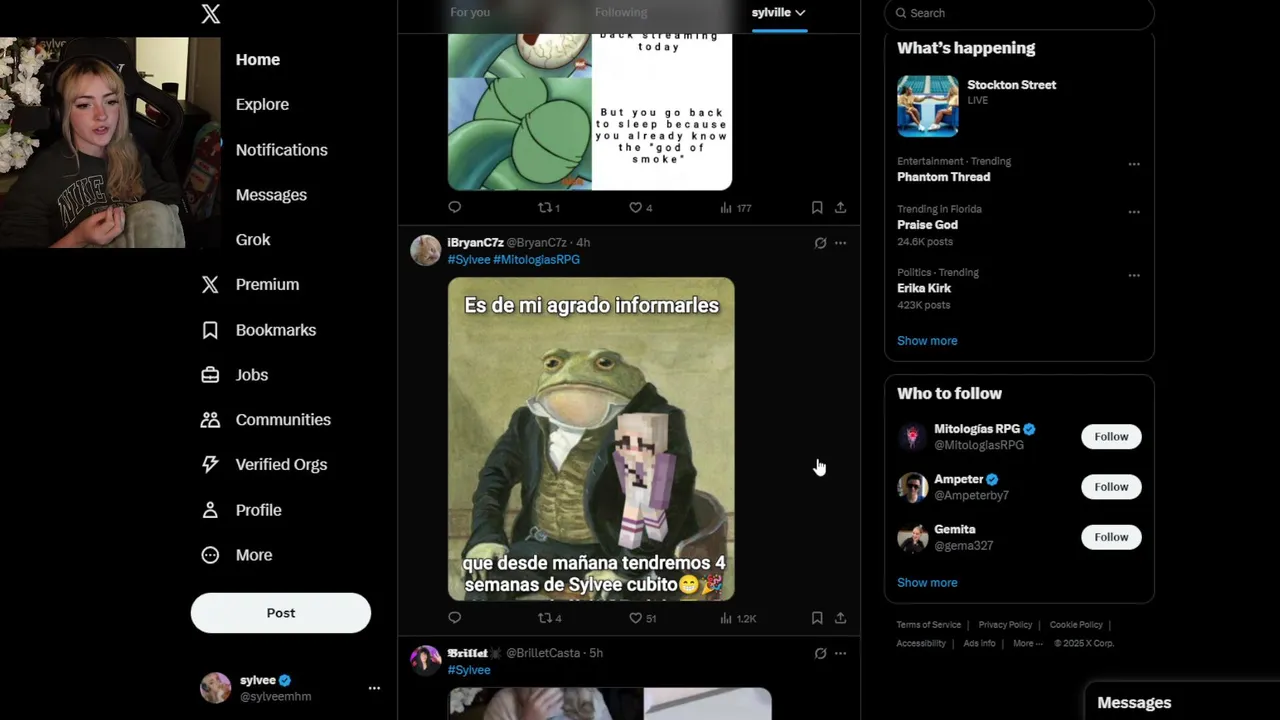This screenshot has height=720, width=1280.
Task: Click the Jobs briefcase icon
Action: click(x=210, y=375)
